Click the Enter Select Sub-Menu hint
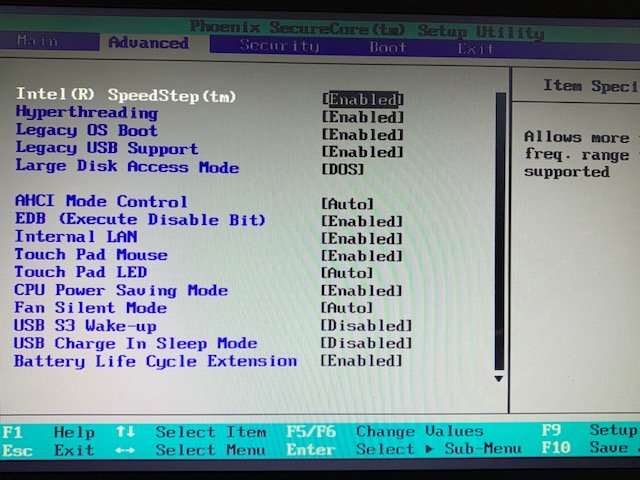Screen dimensions: 640x480 tap(404, 449)
